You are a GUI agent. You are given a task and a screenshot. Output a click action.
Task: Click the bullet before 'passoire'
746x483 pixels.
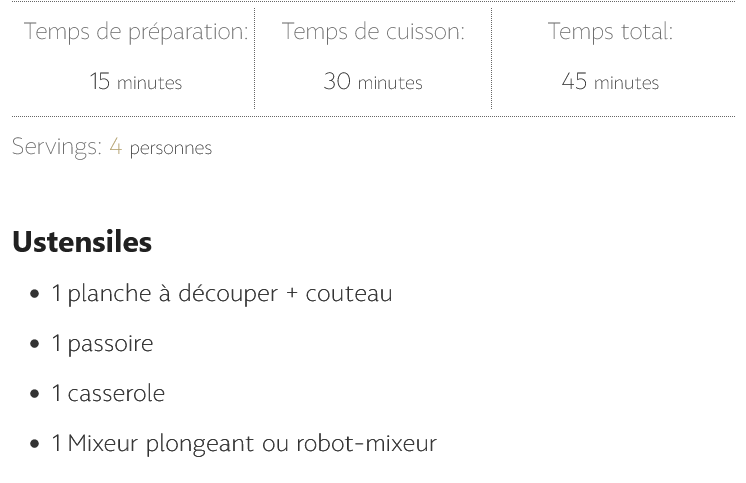click(35, 344)
